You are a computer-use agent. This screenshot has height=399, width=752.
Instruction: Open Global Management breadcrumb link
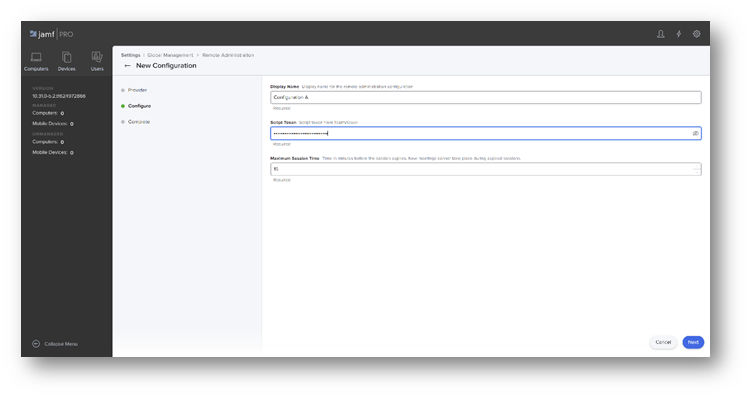click(x=170, y=55)
